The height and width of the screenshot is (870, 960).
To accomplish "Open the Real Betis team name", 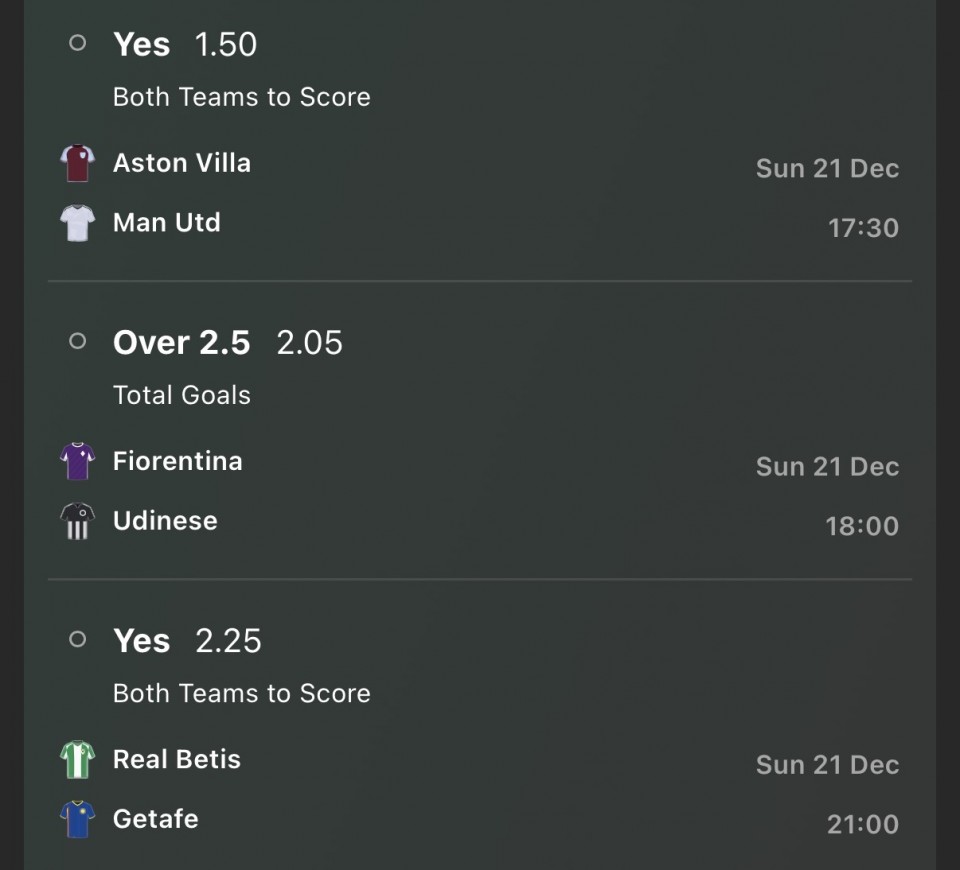I will [x=177, y=759].
